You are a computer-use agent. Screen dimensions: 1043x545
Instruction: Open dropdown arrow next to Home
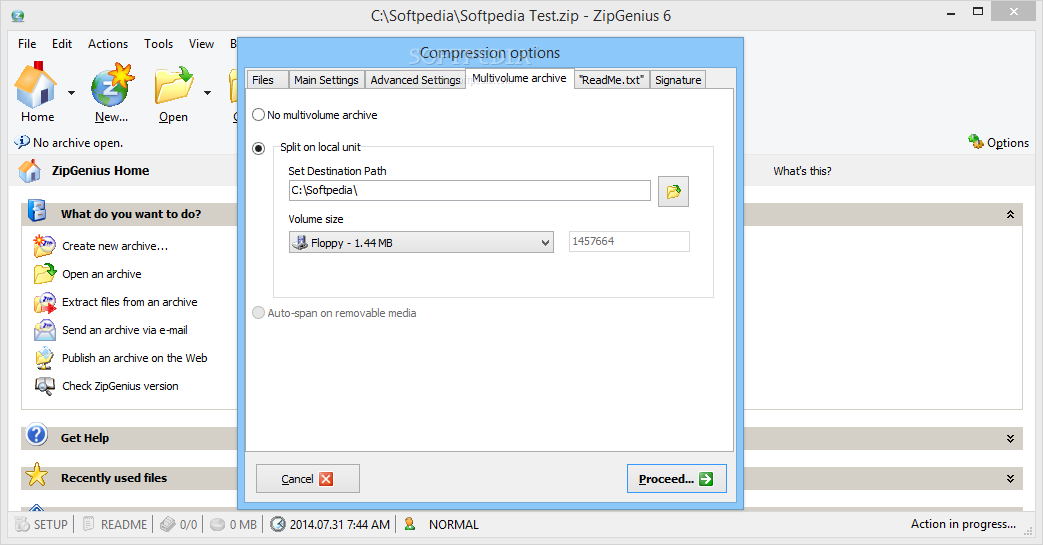(71, 92)
